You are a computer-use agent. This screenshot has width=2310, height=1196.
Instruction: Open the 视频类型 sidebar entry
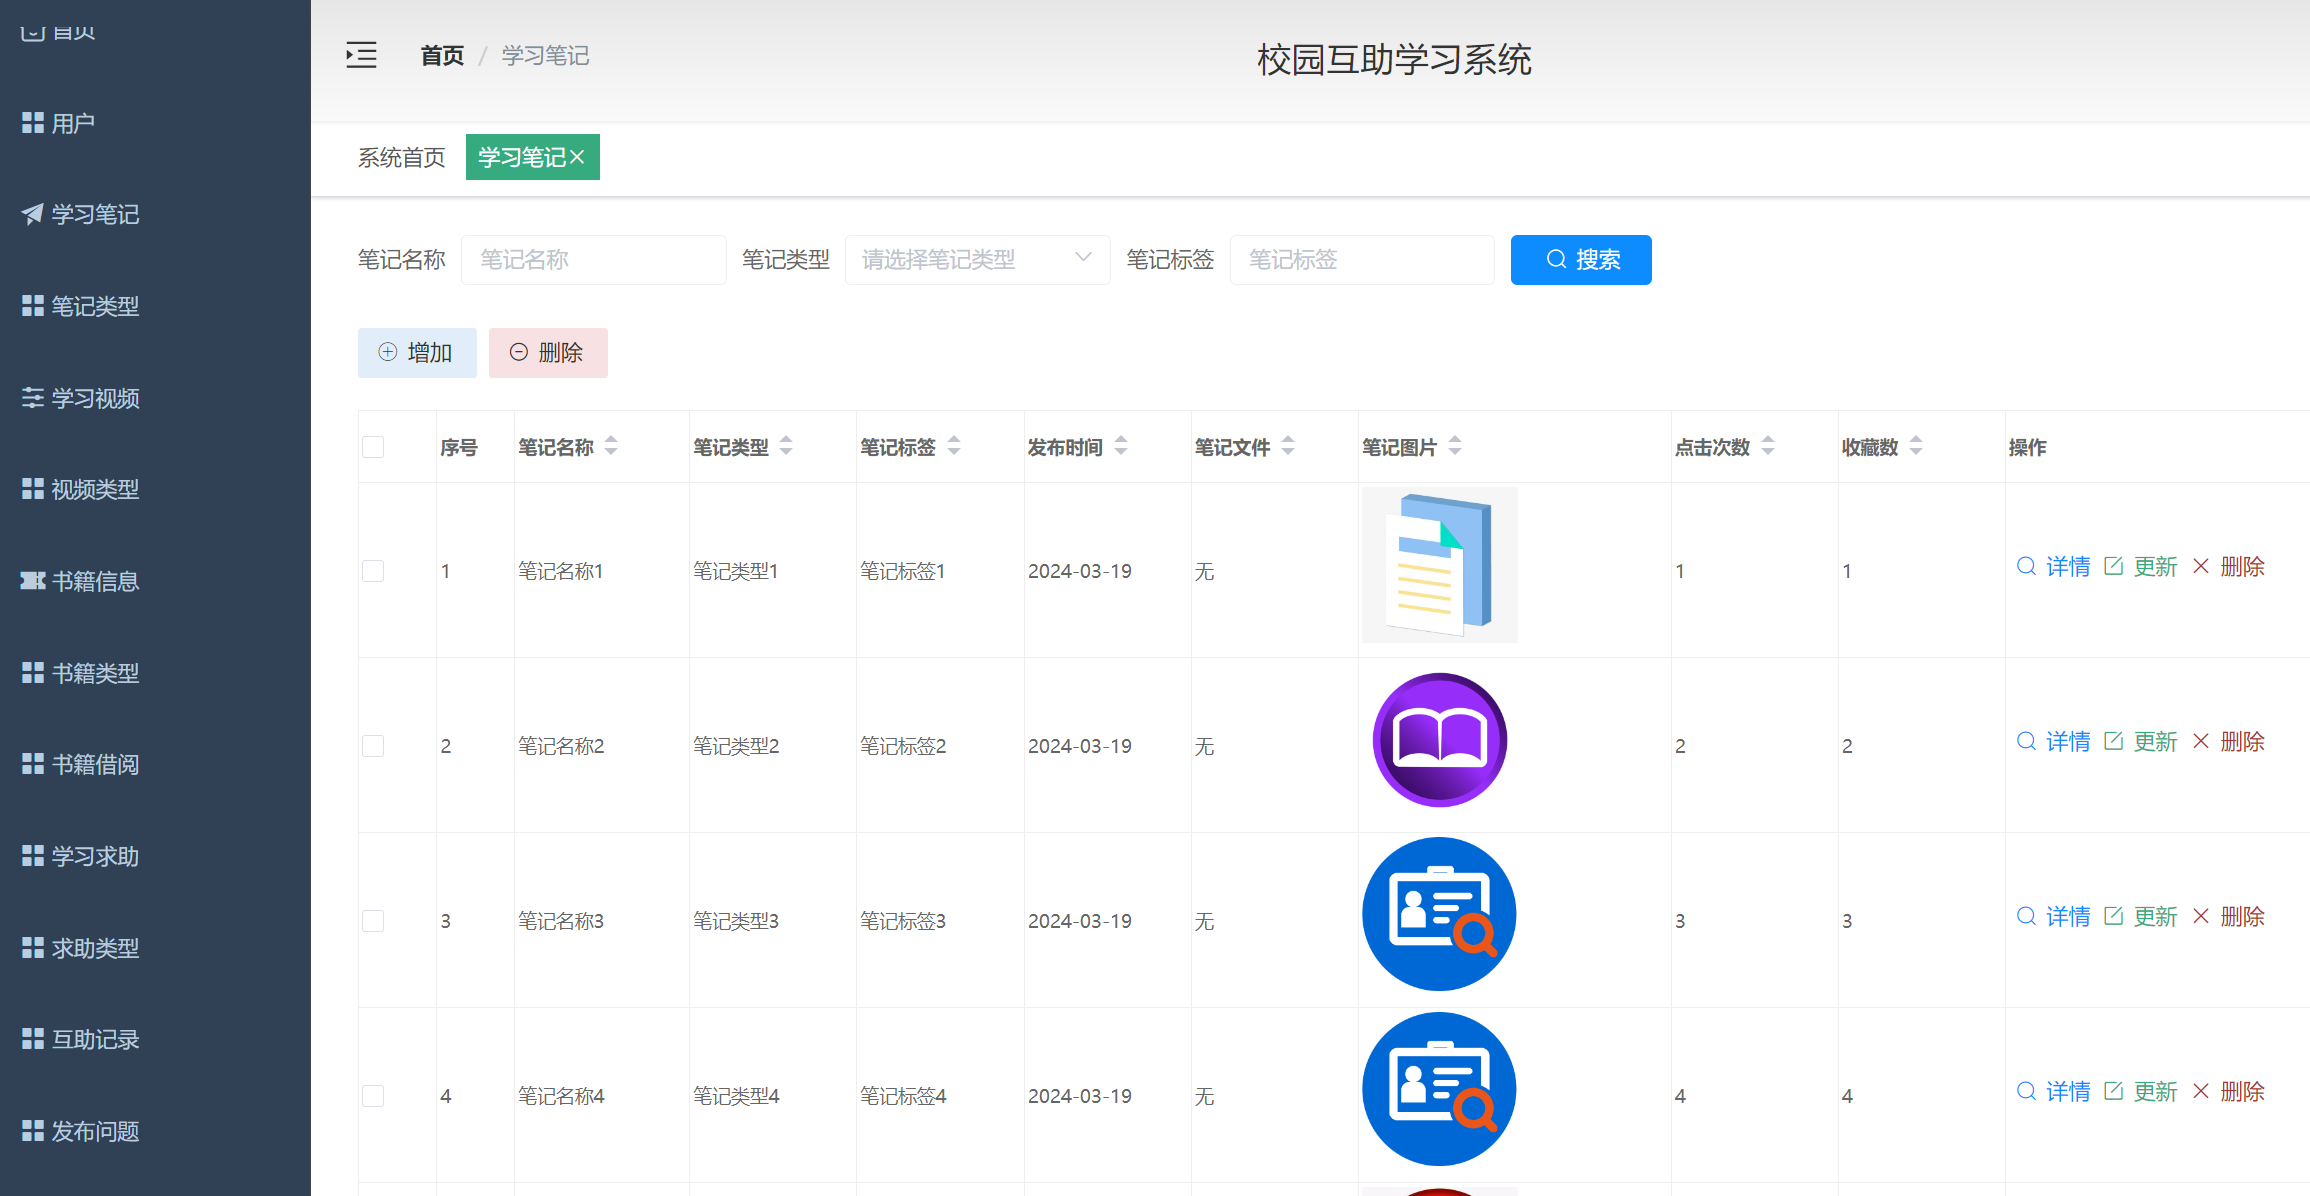pos(94,489)
